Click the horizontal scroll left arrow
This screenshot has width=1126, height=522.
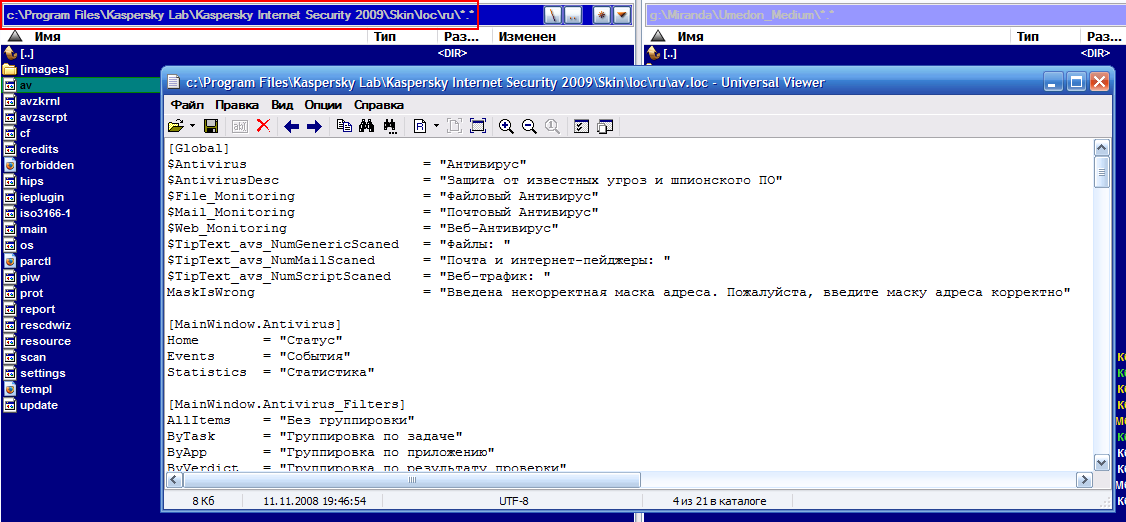[x=175, y=478]
